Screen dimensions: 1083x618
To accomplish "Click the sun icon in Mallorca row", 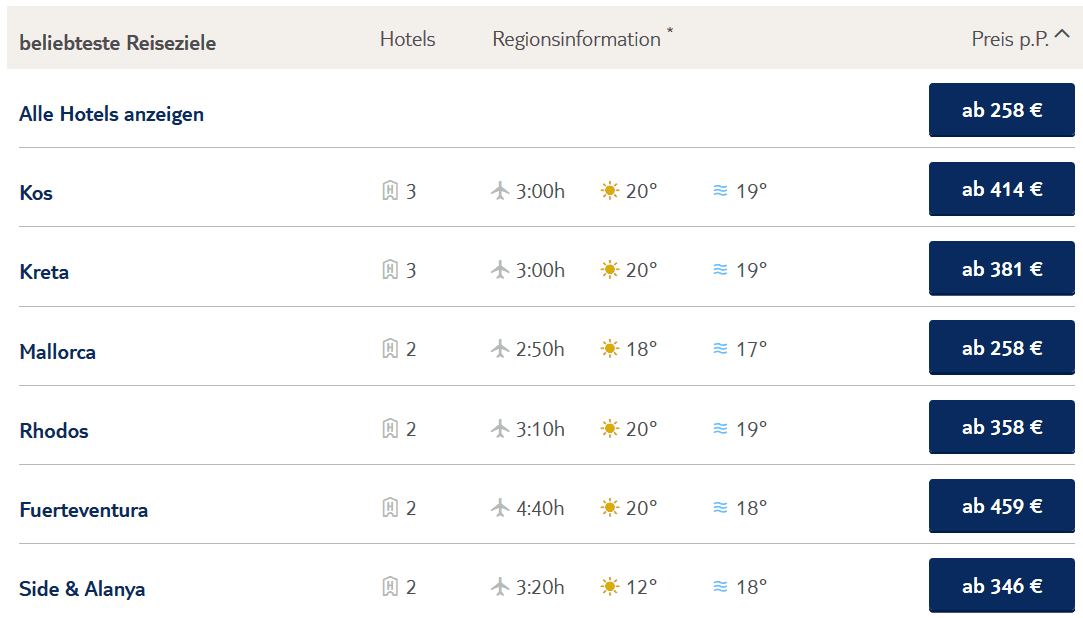I will 610,349.
